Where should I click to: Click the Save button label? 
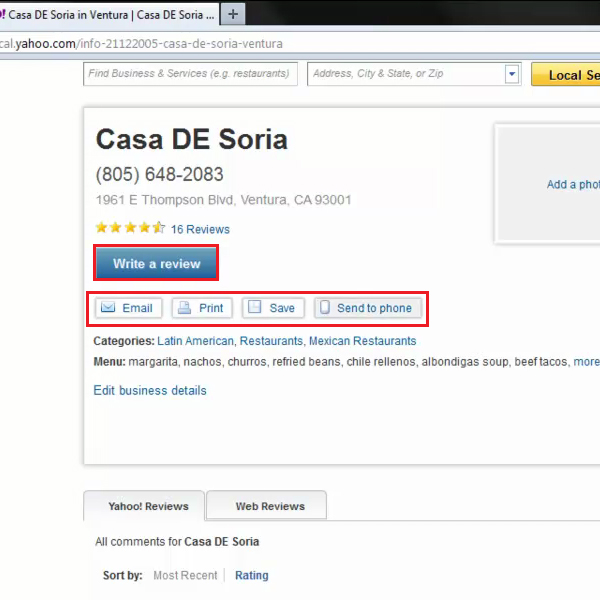(x=282, y=308)
